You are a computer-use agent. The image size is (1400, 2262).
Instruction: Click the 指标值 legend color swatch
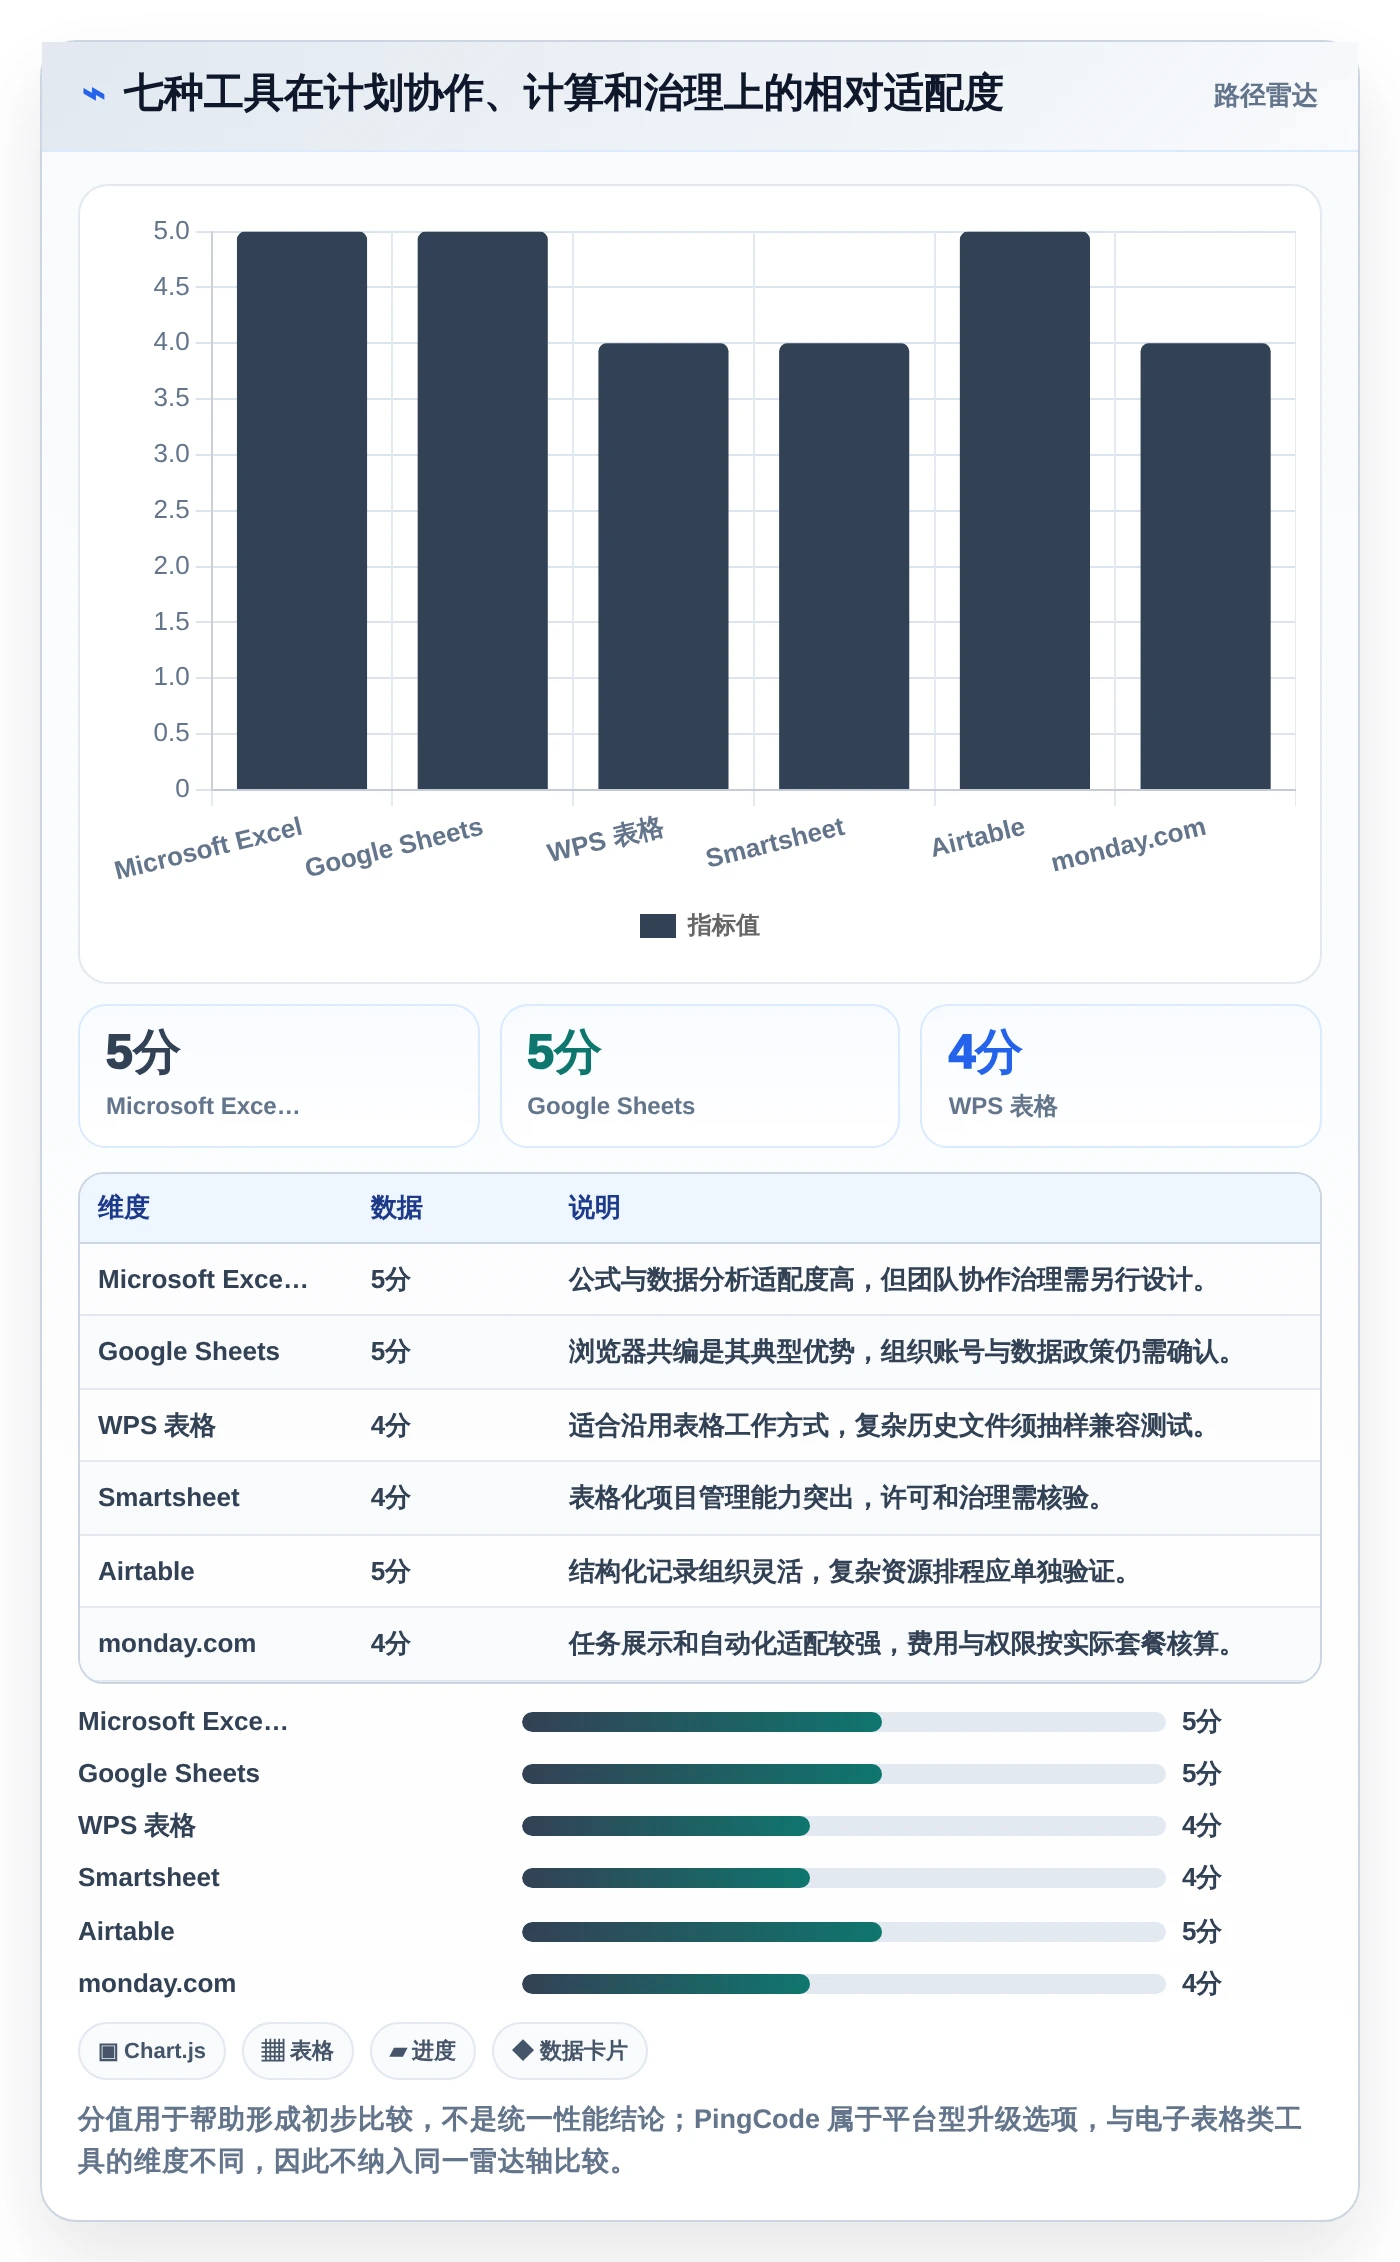657,926
